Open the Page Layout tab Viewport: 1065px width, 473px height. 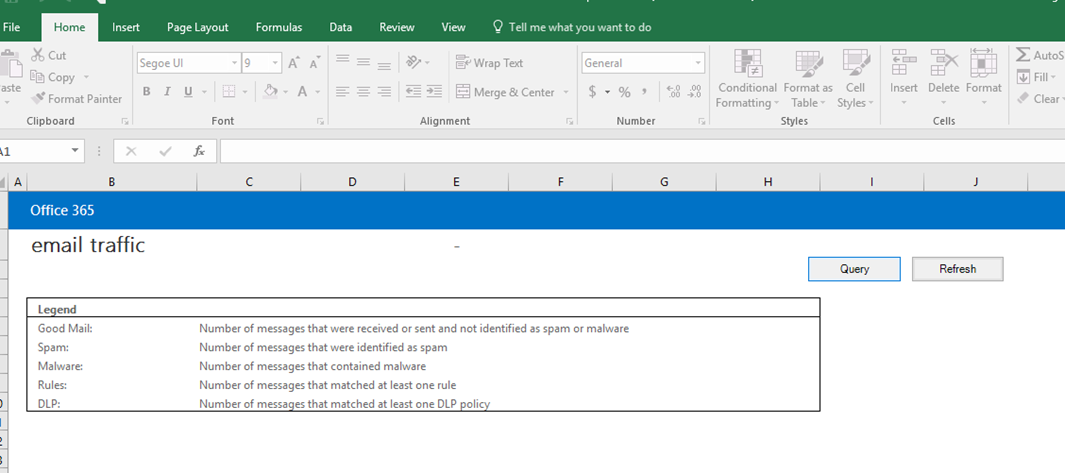click(x=197, y=27)
